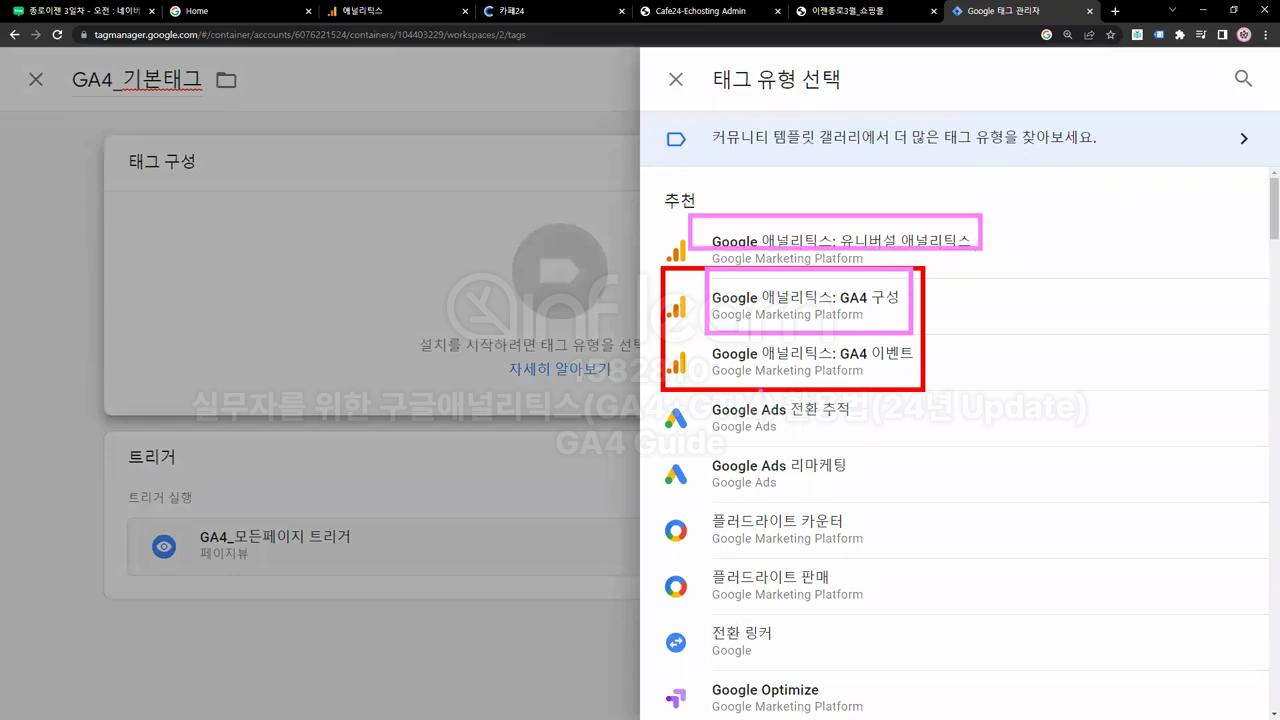Edit the tag name GA4_기본태그
Viewport: 1280px width, 720px height.
tap(137, 80)
